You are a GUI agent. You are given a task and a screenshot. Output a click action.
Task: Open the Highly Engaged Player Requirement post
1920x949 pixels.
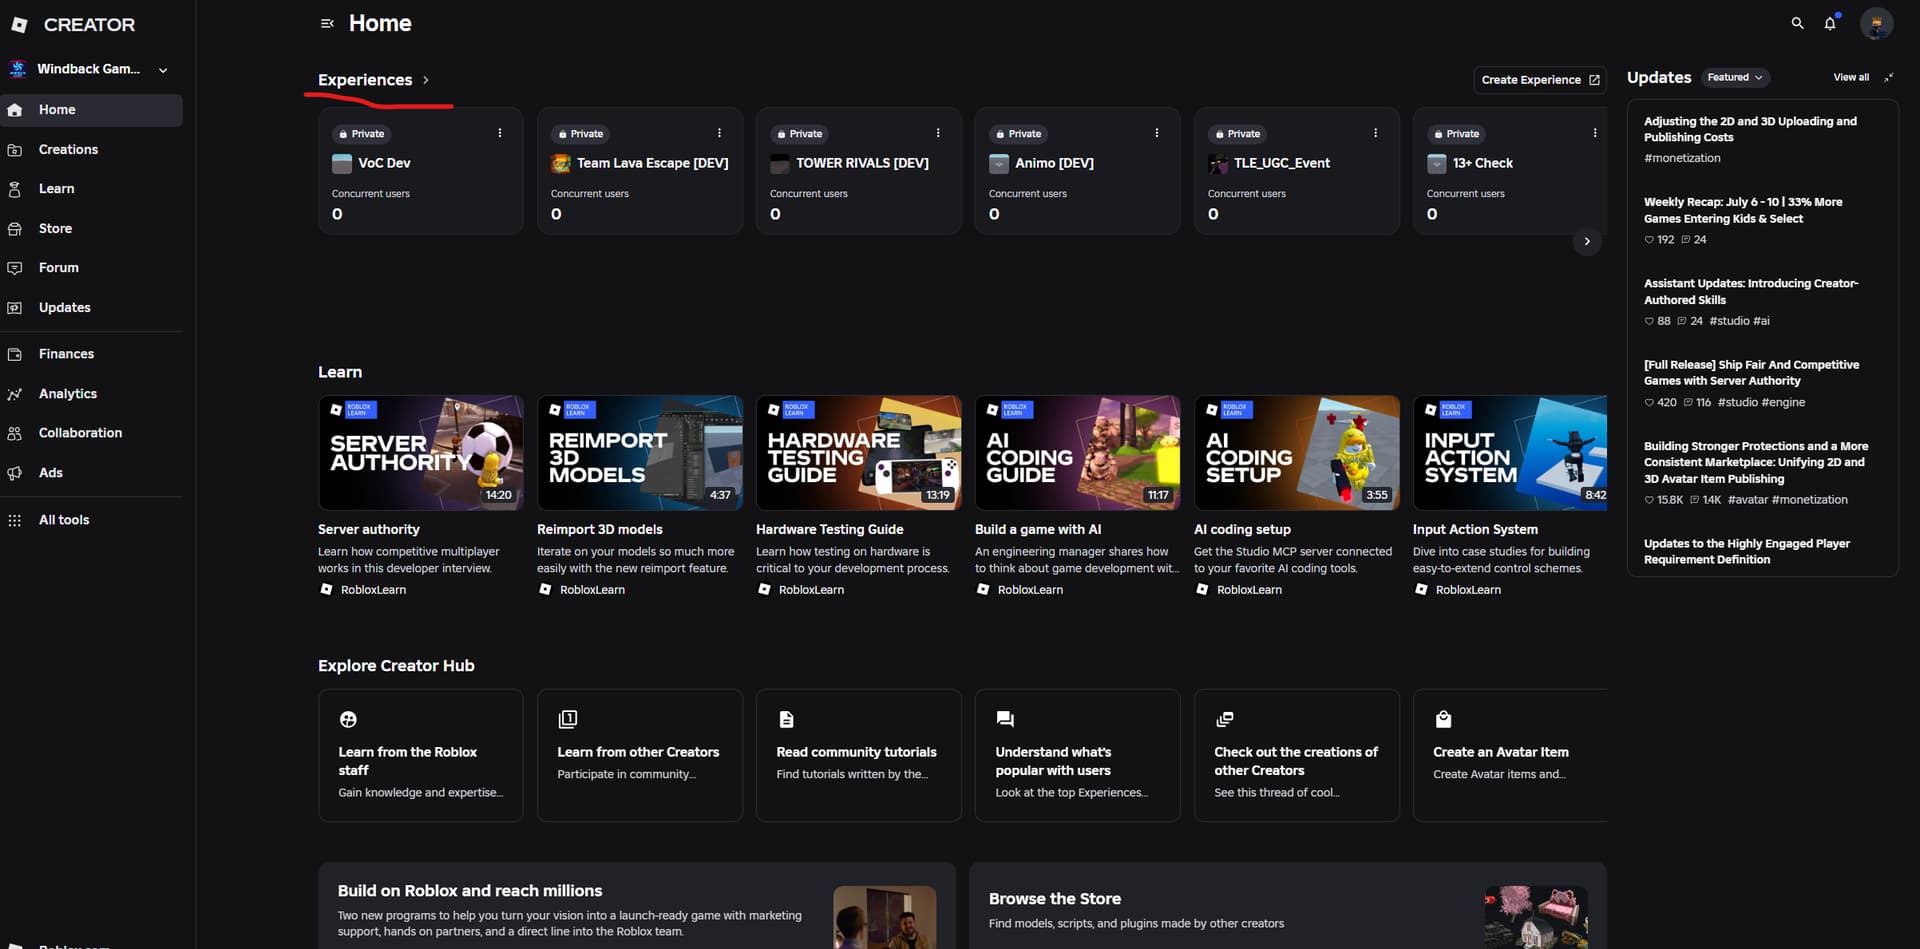pyautogui.click(x=1747, y=551)
